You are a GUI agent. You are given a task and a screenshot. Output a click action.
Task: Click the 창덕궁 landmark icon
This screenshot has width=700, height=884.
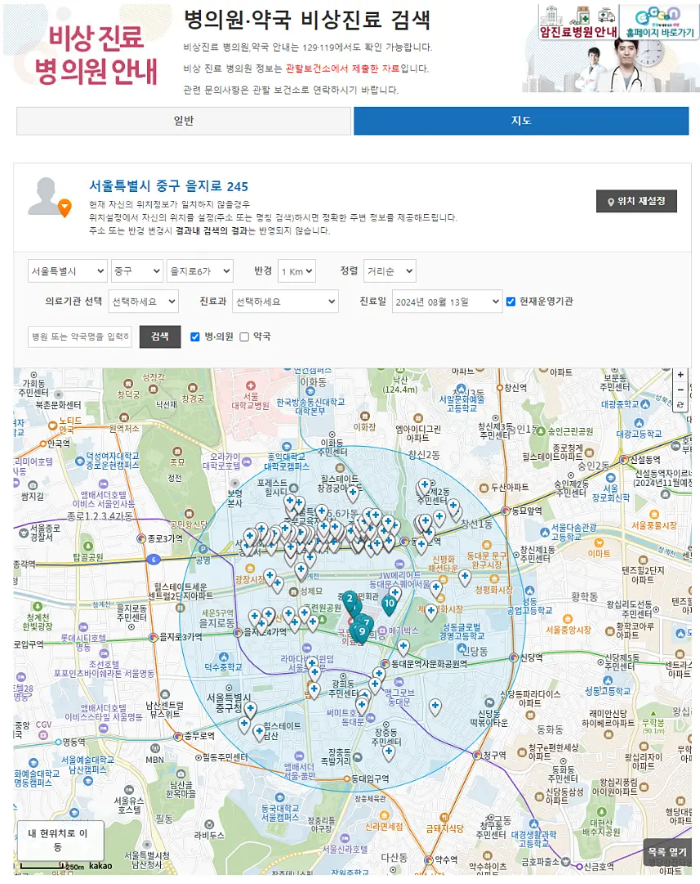point(128,384)
